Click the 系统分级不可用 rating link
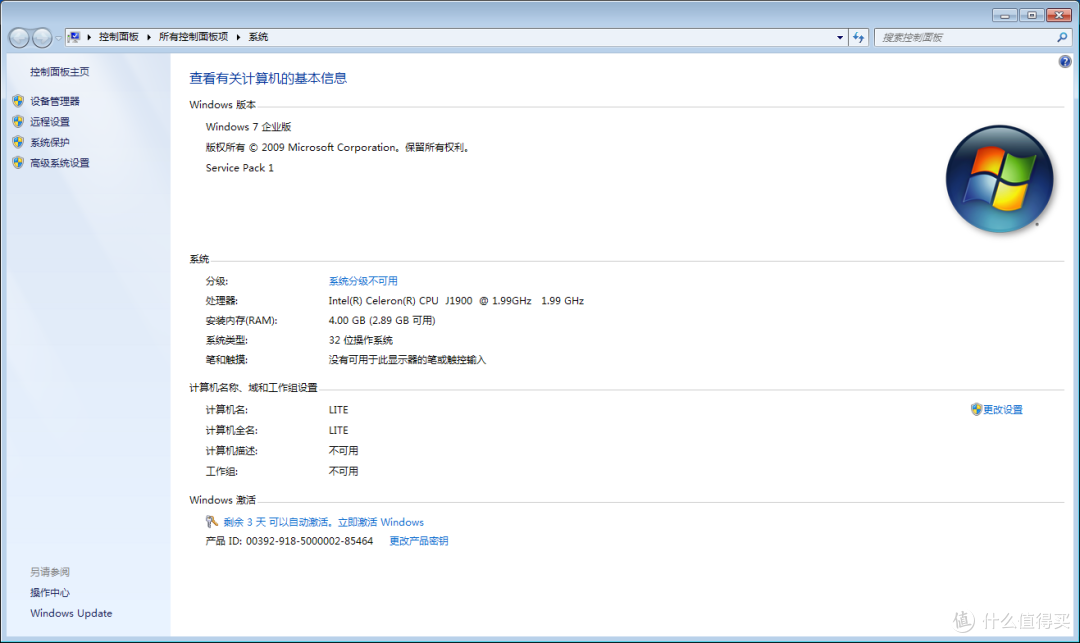 tap(363, 281)
